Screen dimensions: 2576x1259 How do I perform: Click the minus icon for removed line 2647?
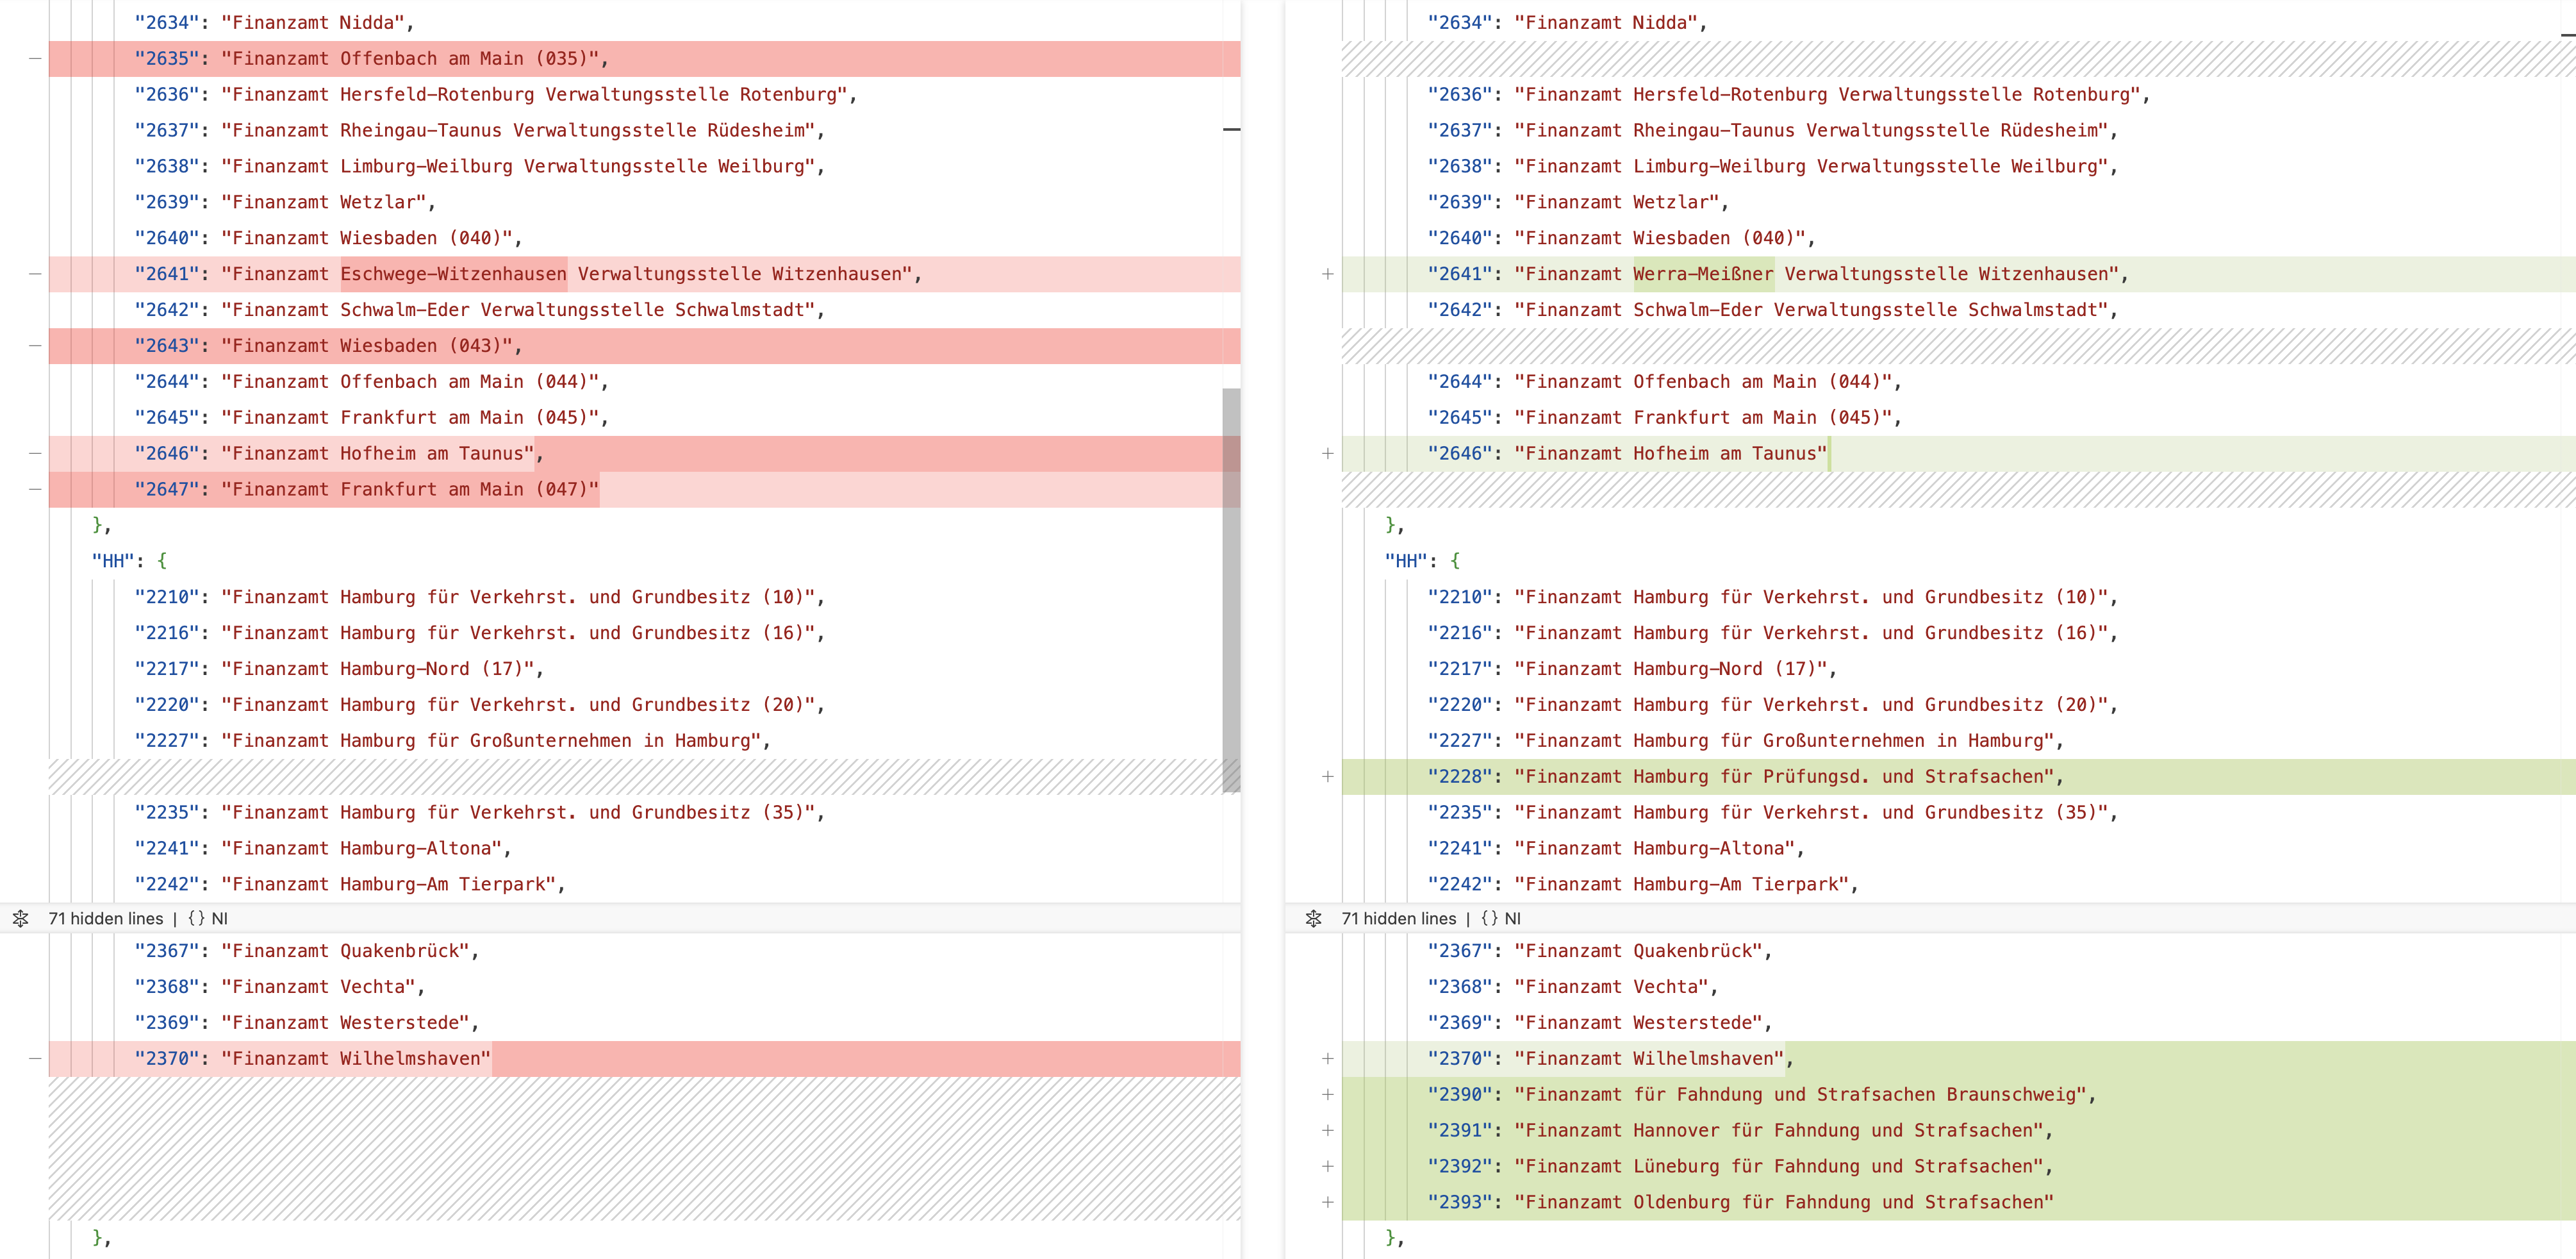pos(35,489)
